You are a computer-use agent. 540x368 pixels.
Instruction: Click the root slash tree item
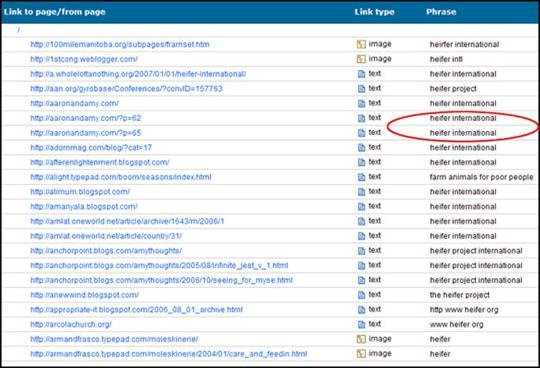[x=18, y=30]
